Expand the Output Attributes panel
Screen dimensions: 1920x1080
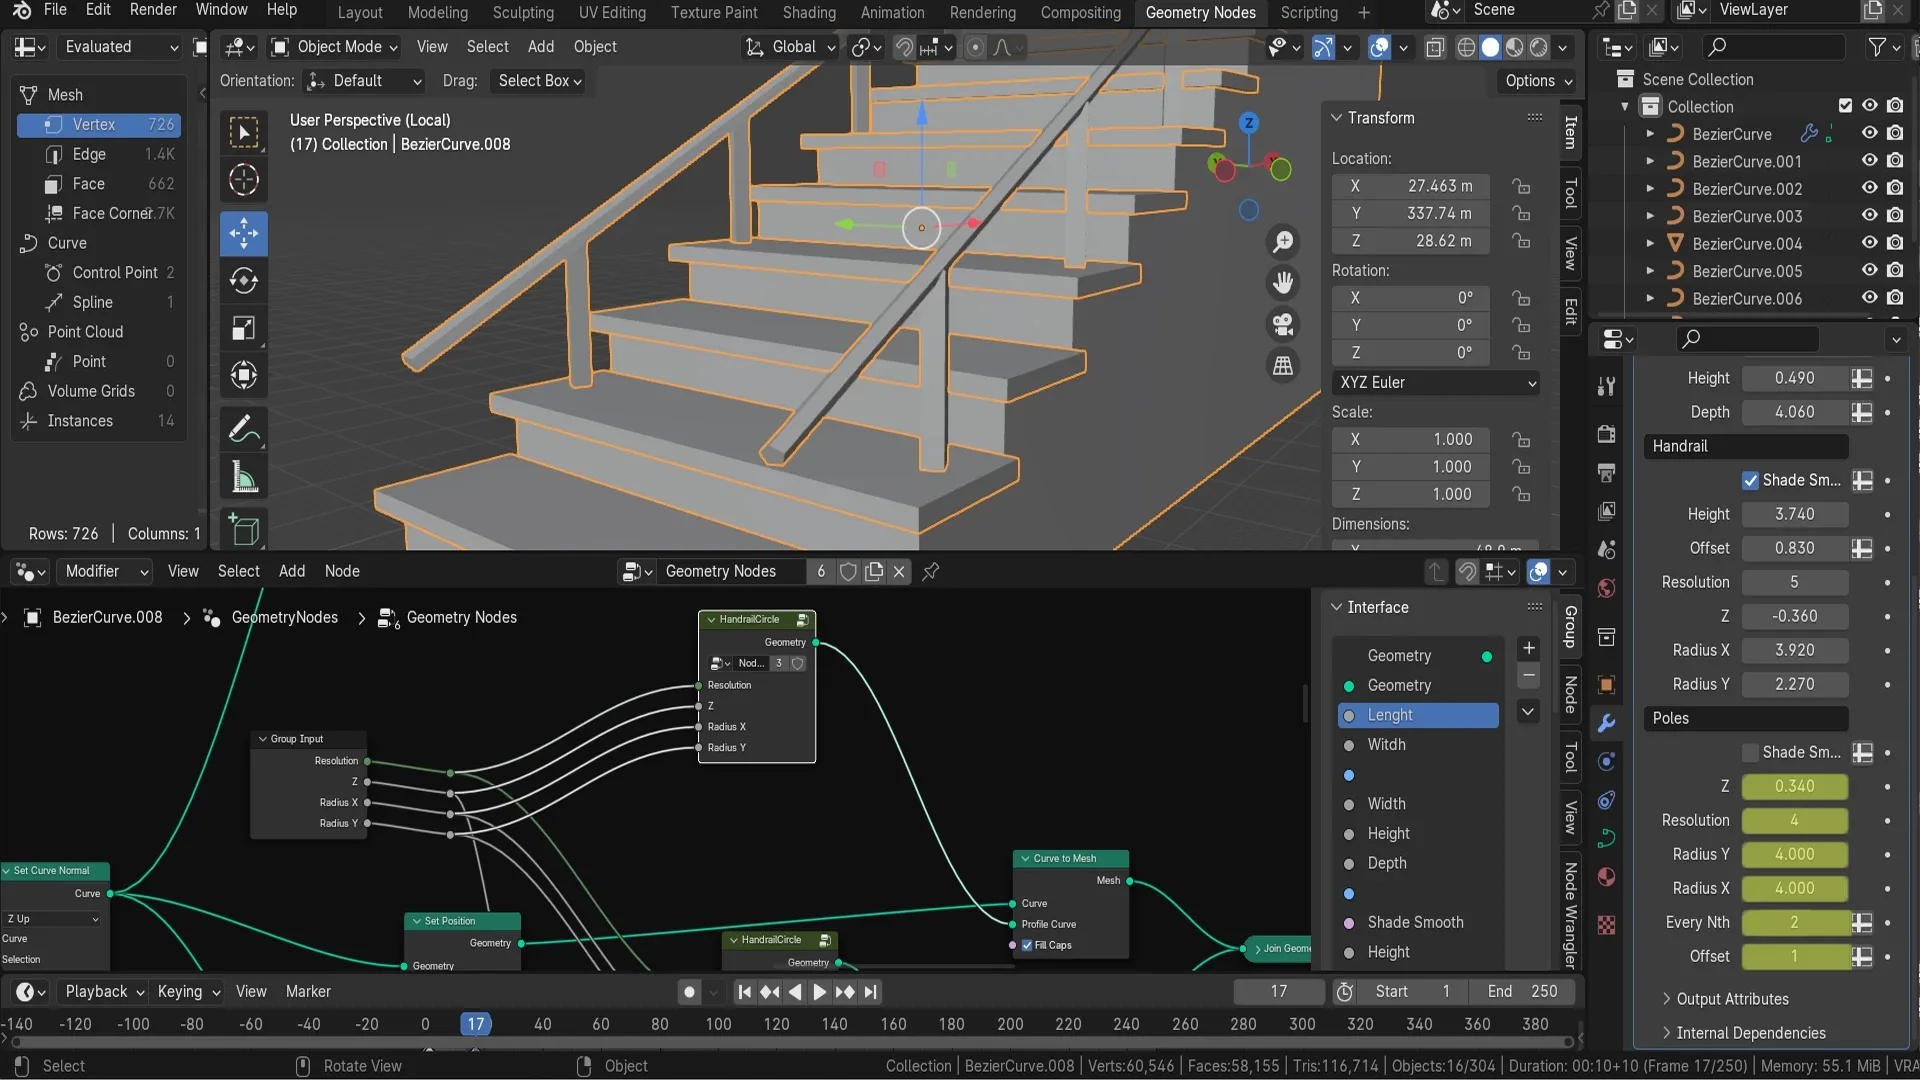[1732, 999]
